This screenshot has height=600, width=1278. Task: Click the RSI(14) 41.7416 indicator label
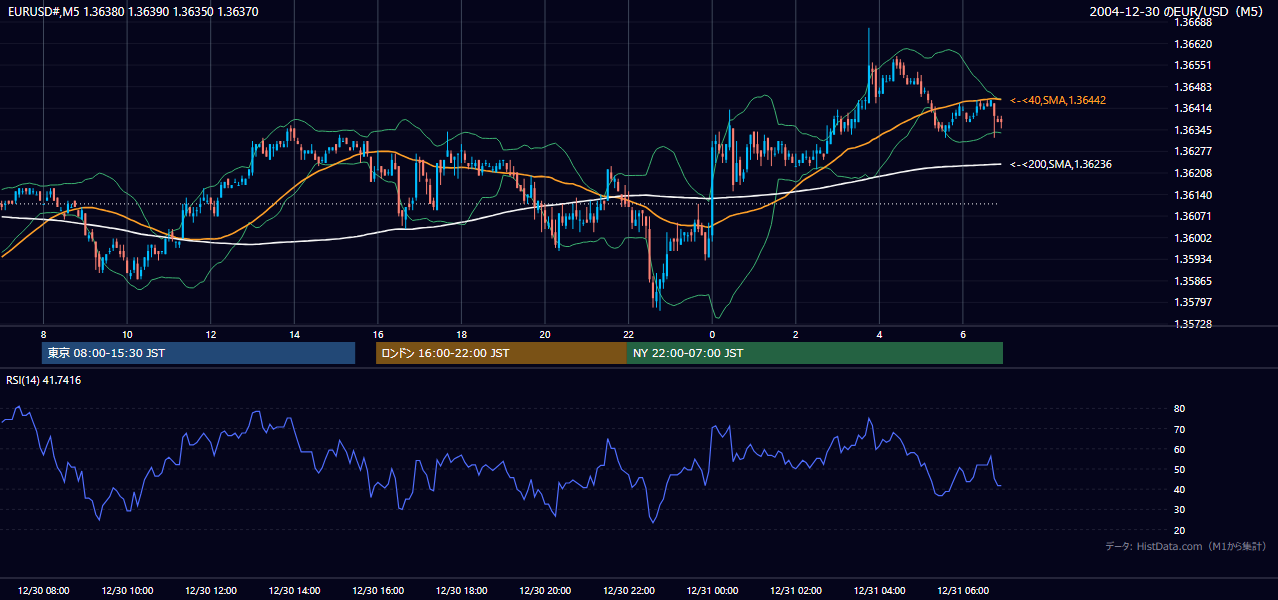click(44, 380)
